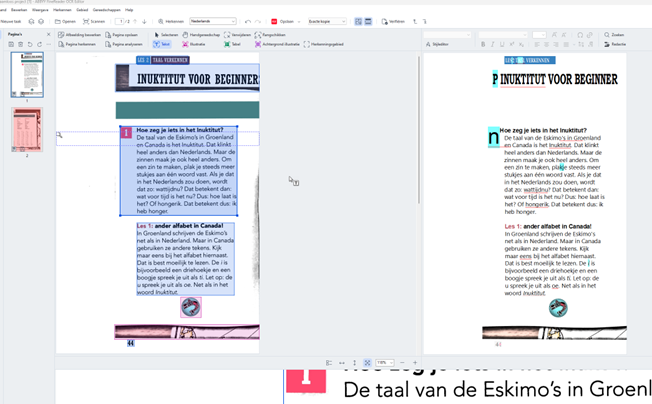This screenshot has width=652, height=404.
Task: Open the Herkennen menu
Action: (62, 9)
